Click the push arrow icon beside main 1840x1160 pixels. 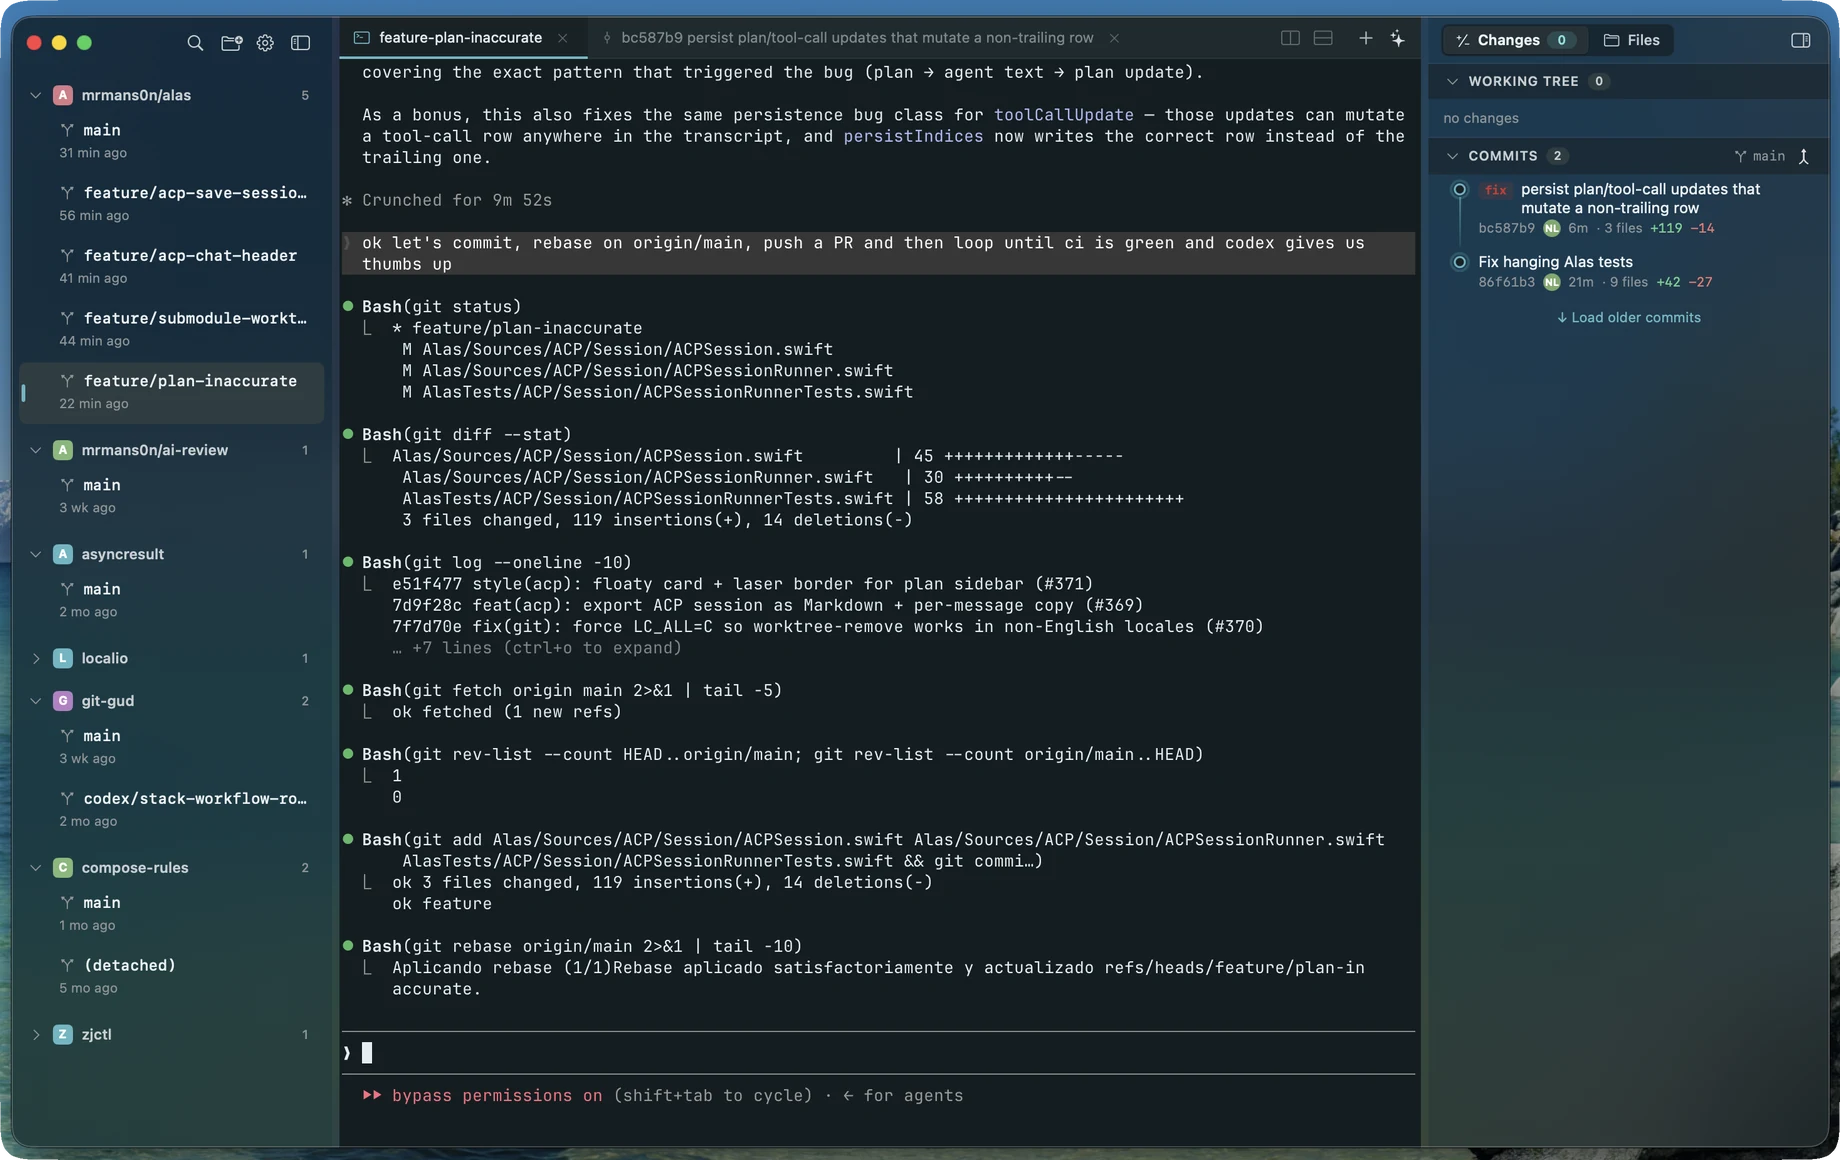tap(1804, 156)
